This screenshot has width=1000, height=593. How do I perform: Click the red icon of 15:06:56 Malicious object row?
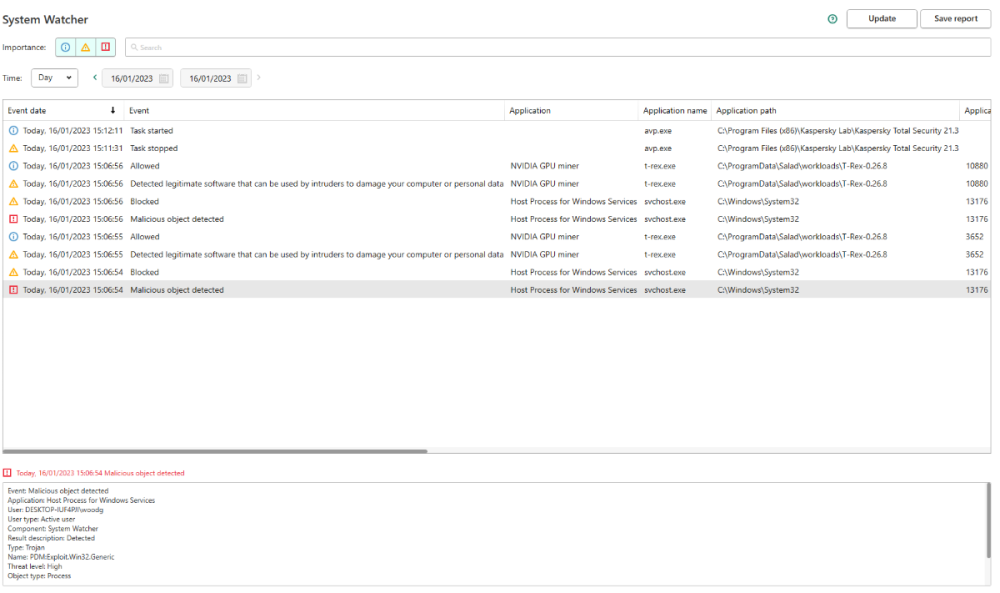click(x=13, y=219)
